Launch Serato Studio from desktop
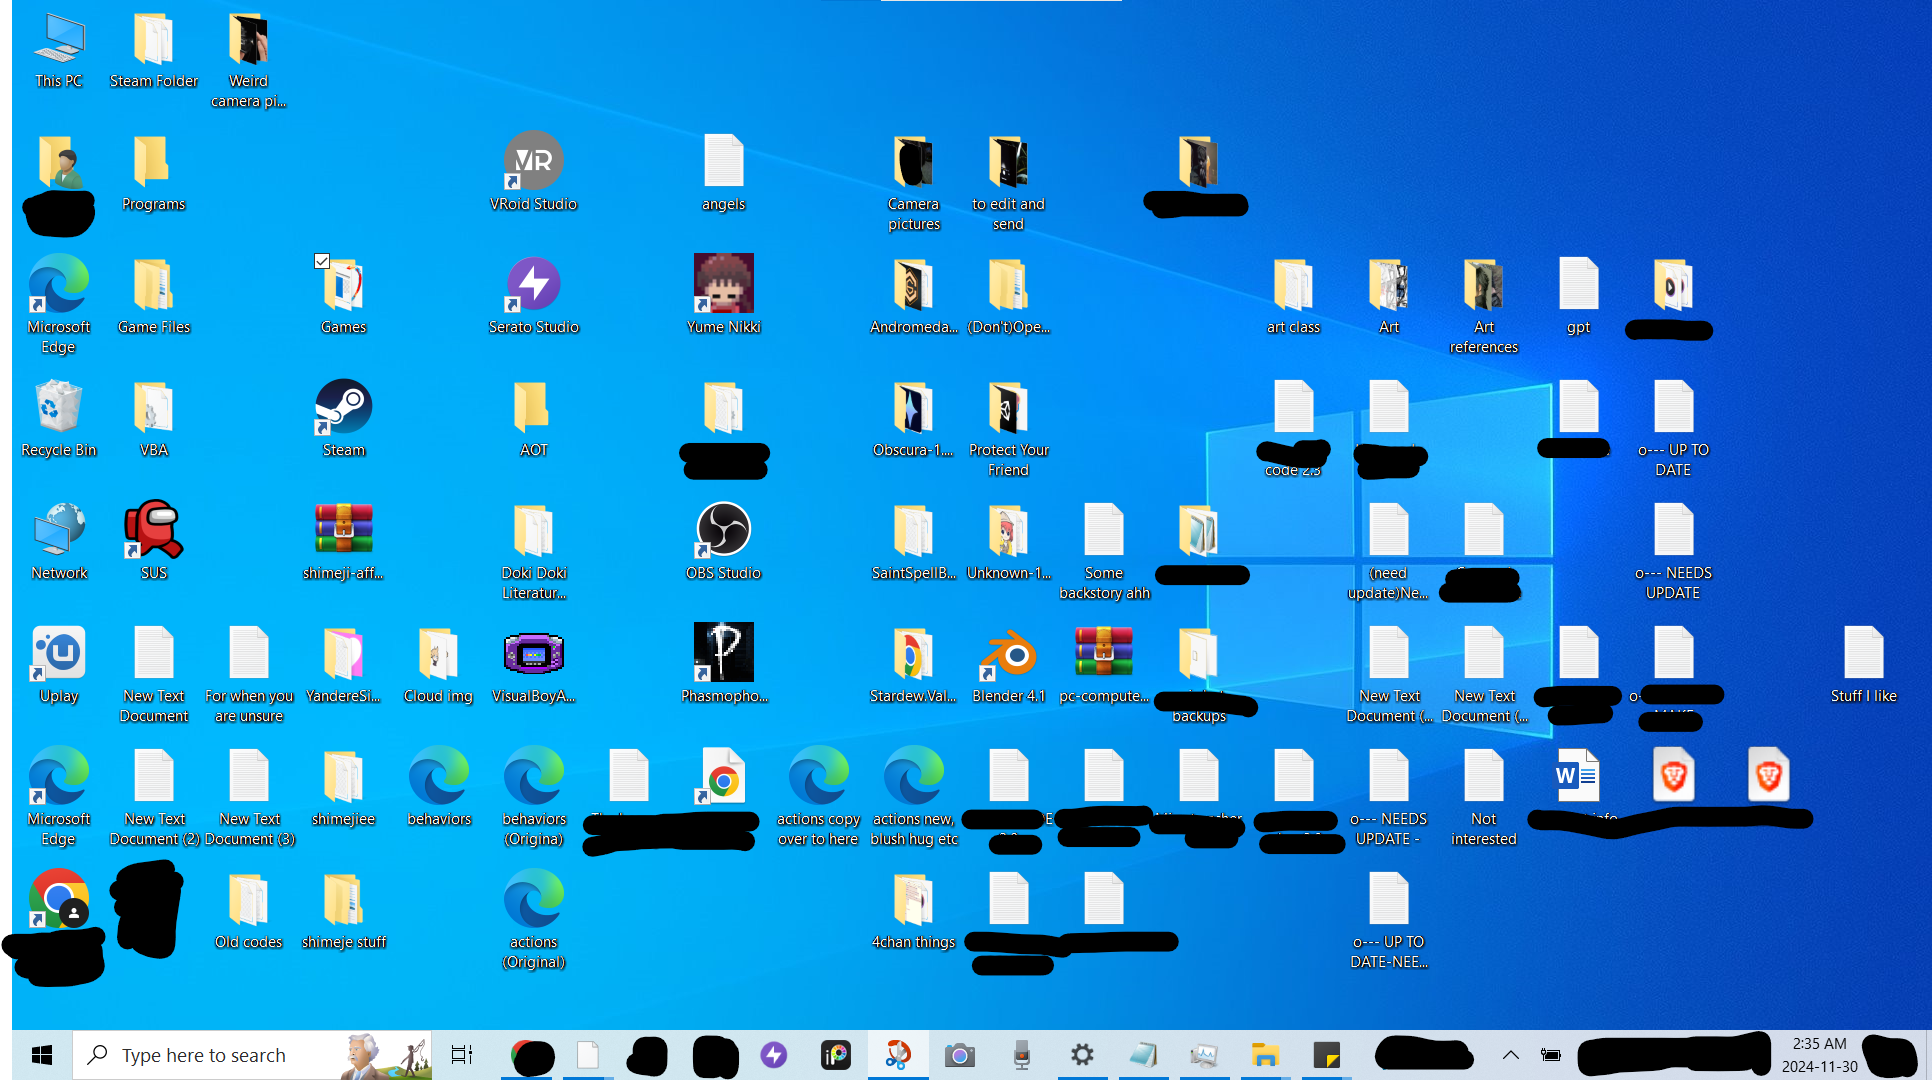This screenshot has width=1932, height=1081. [533, 295]
